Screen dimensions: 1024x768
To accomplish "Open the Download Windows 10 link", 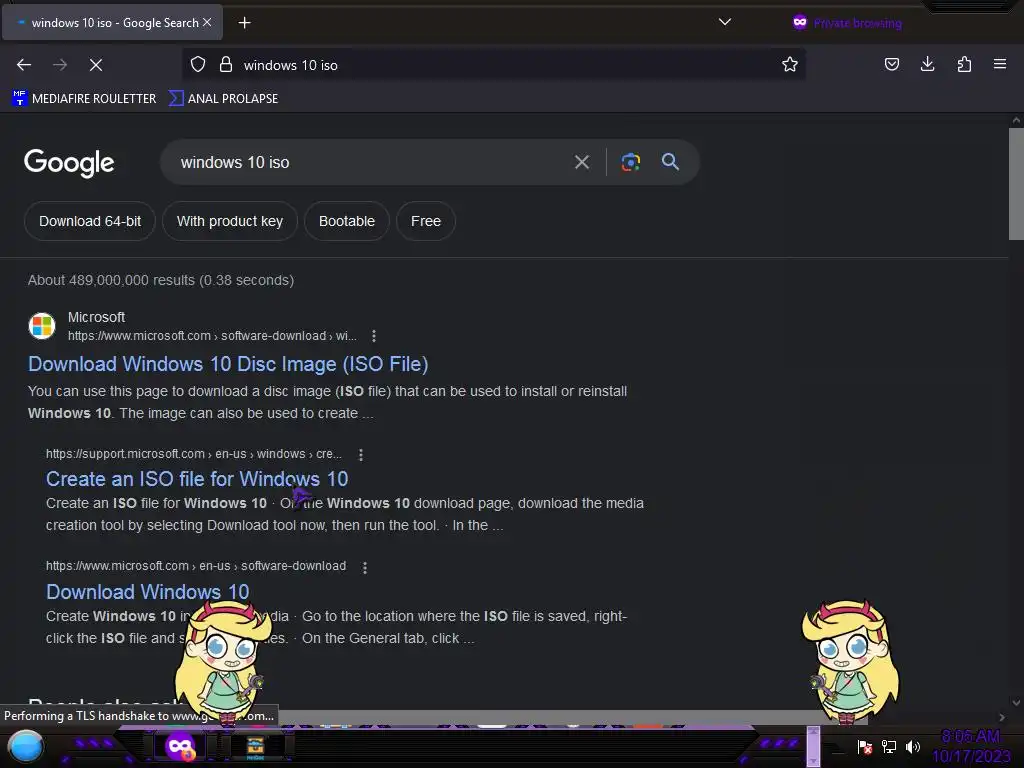I will point(148,592).
